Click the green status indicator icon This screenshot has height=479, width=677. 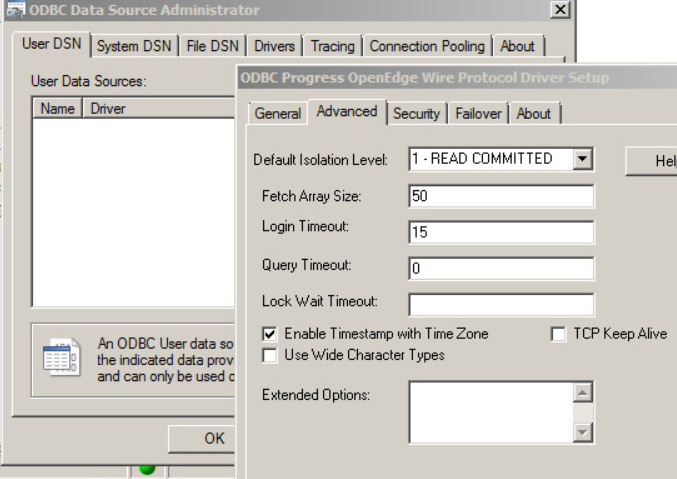[147, 469]
